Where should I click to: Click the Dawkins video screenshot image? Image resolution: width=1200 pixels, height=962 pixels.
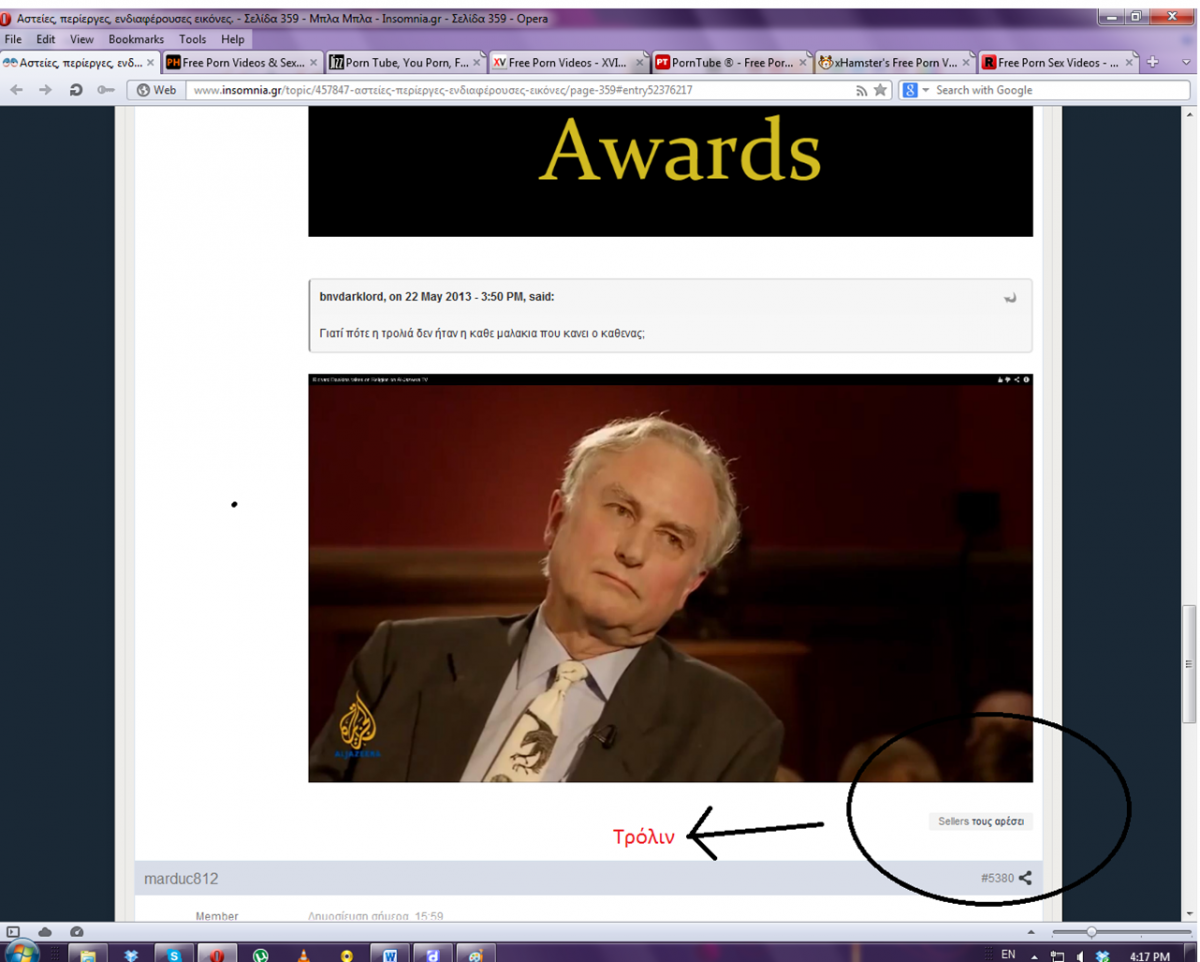coord(670,578)
